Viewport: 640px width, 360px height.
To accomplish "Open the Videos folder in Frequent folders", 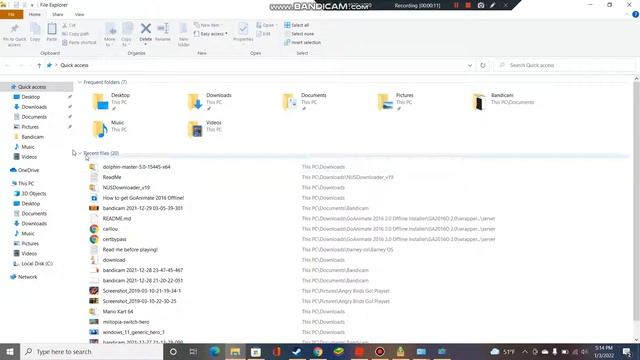I will pos(204,129).
